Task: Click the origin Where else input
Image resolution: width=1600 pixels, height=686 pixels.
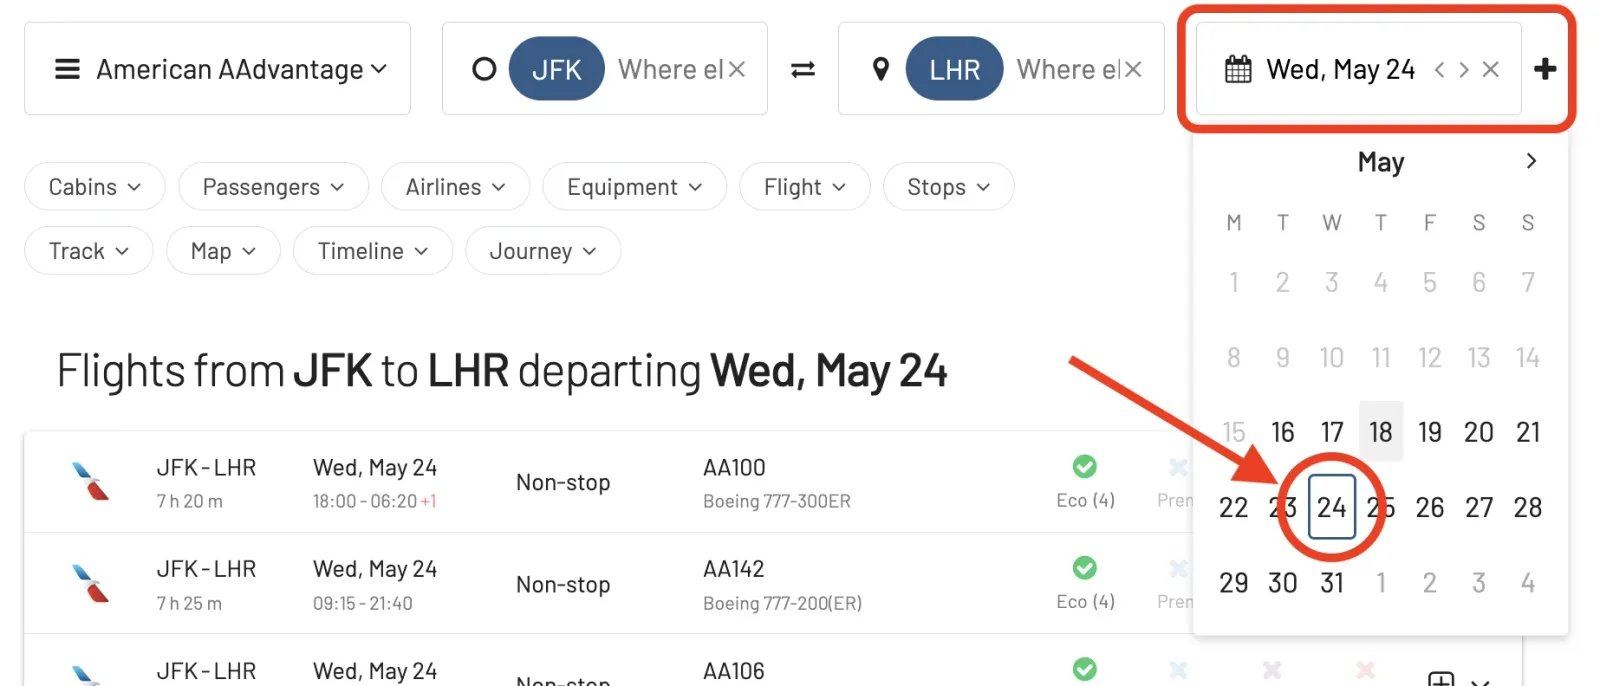Action: point(670,69)
